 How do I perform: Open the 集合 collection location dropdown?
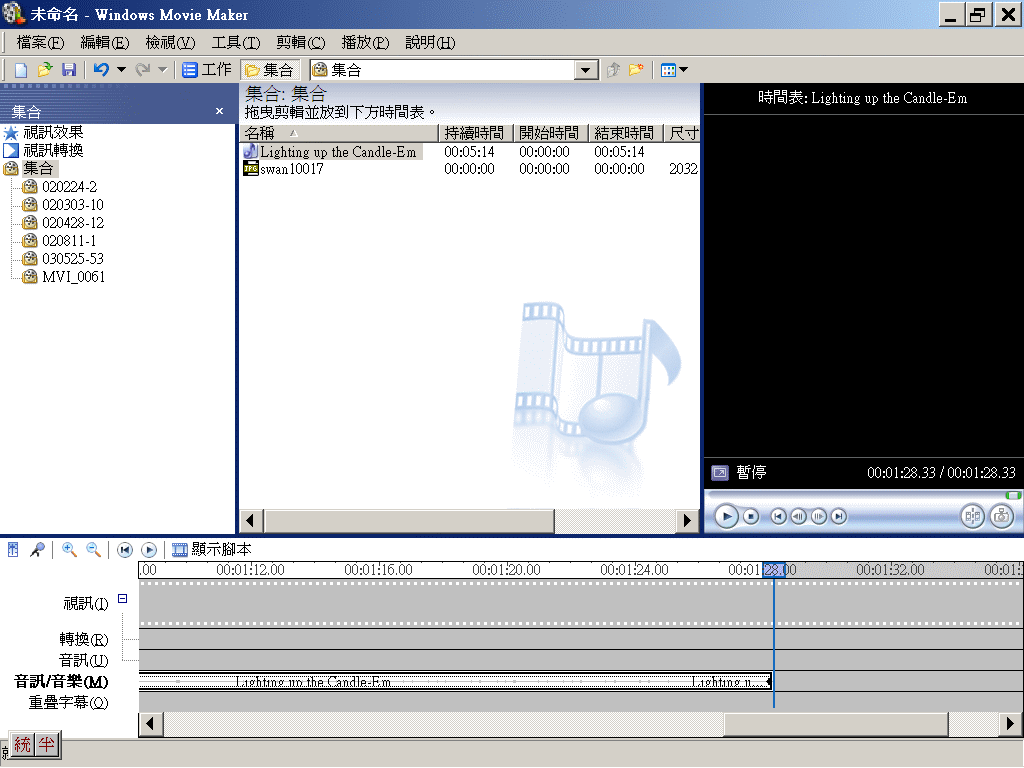[587, 70]
